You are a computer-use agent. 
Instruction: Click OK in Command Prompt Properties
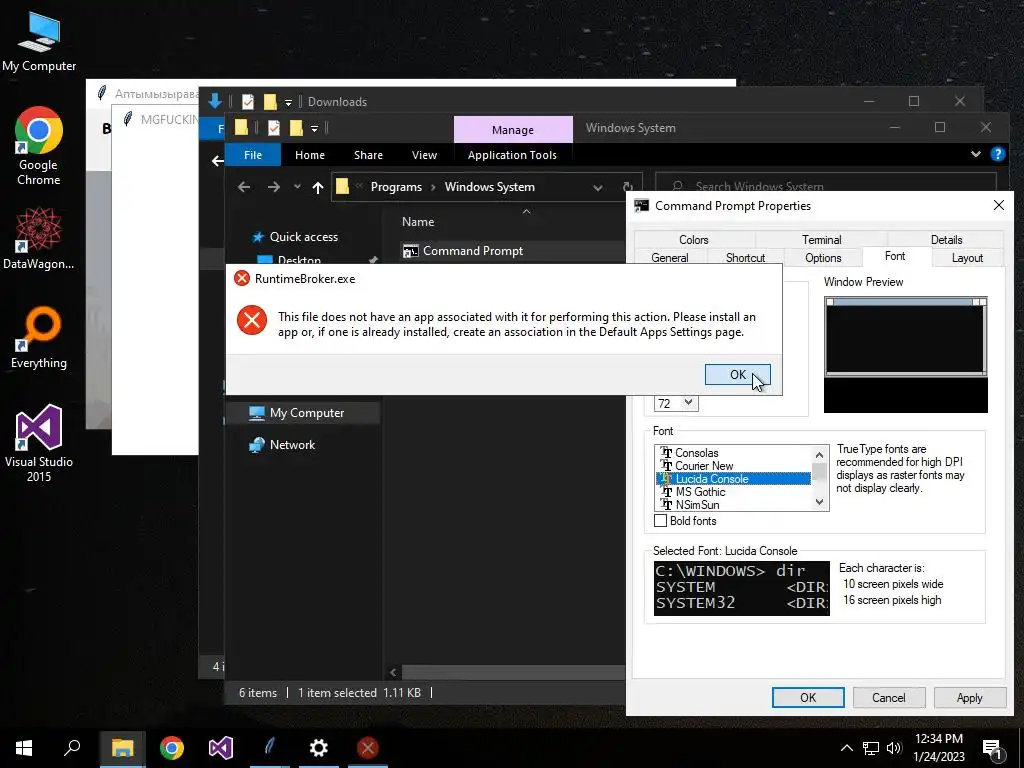pos(808,697)
